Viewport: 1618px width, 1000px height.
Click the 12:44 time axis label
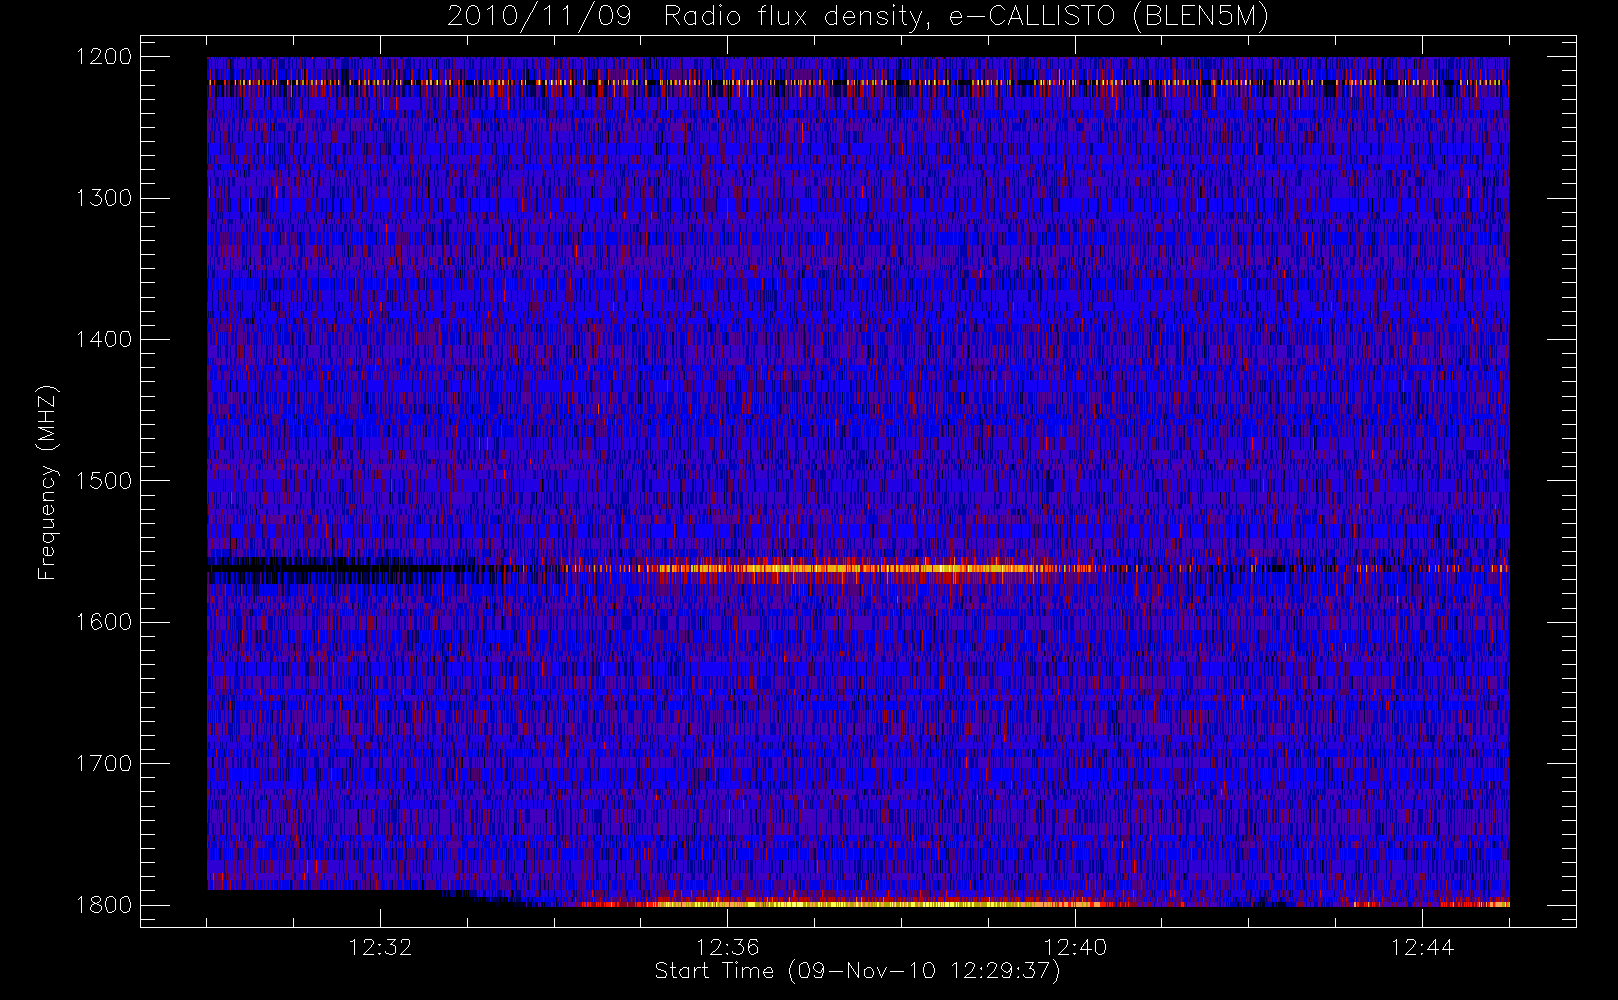point(1422,947)
